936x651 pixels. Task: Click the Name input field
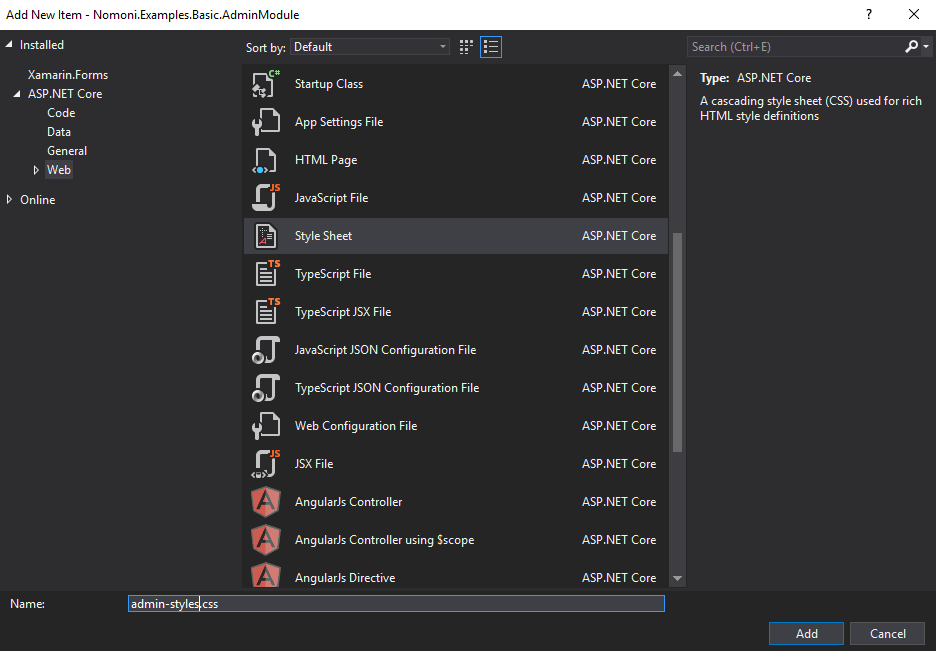click(x=396, y=604)
